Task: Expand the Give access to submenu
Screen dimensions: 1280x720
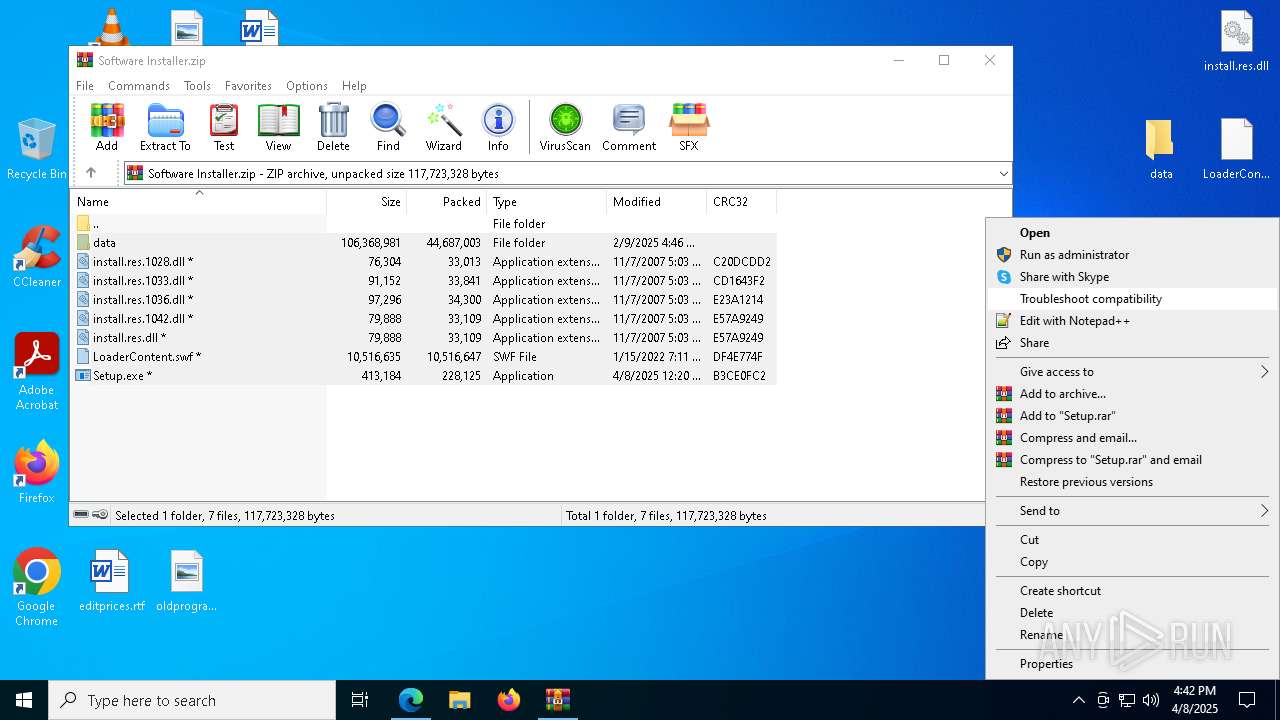Action: [1132, 371]
